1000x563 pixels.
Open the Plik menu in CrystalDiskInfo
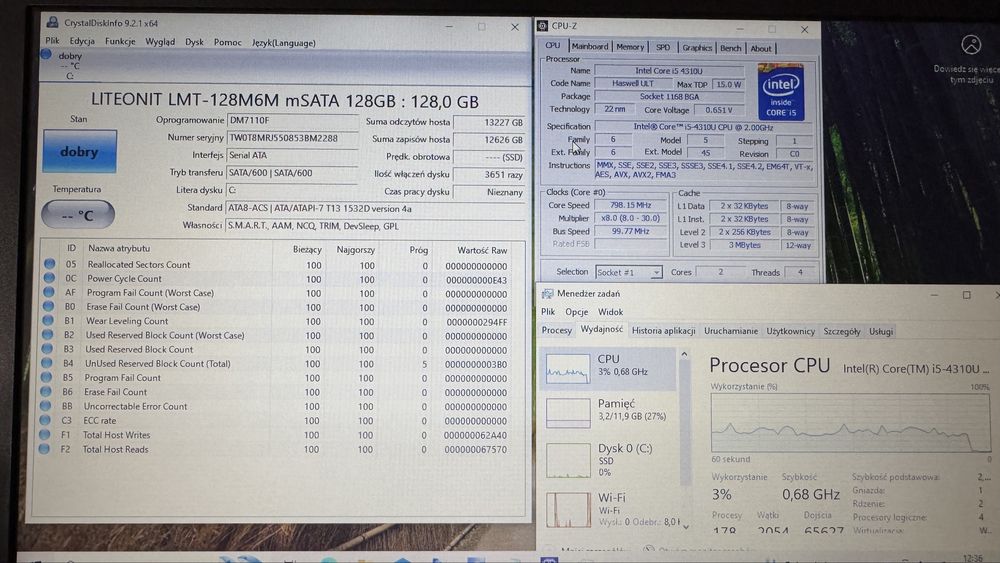tap(52, 41)
